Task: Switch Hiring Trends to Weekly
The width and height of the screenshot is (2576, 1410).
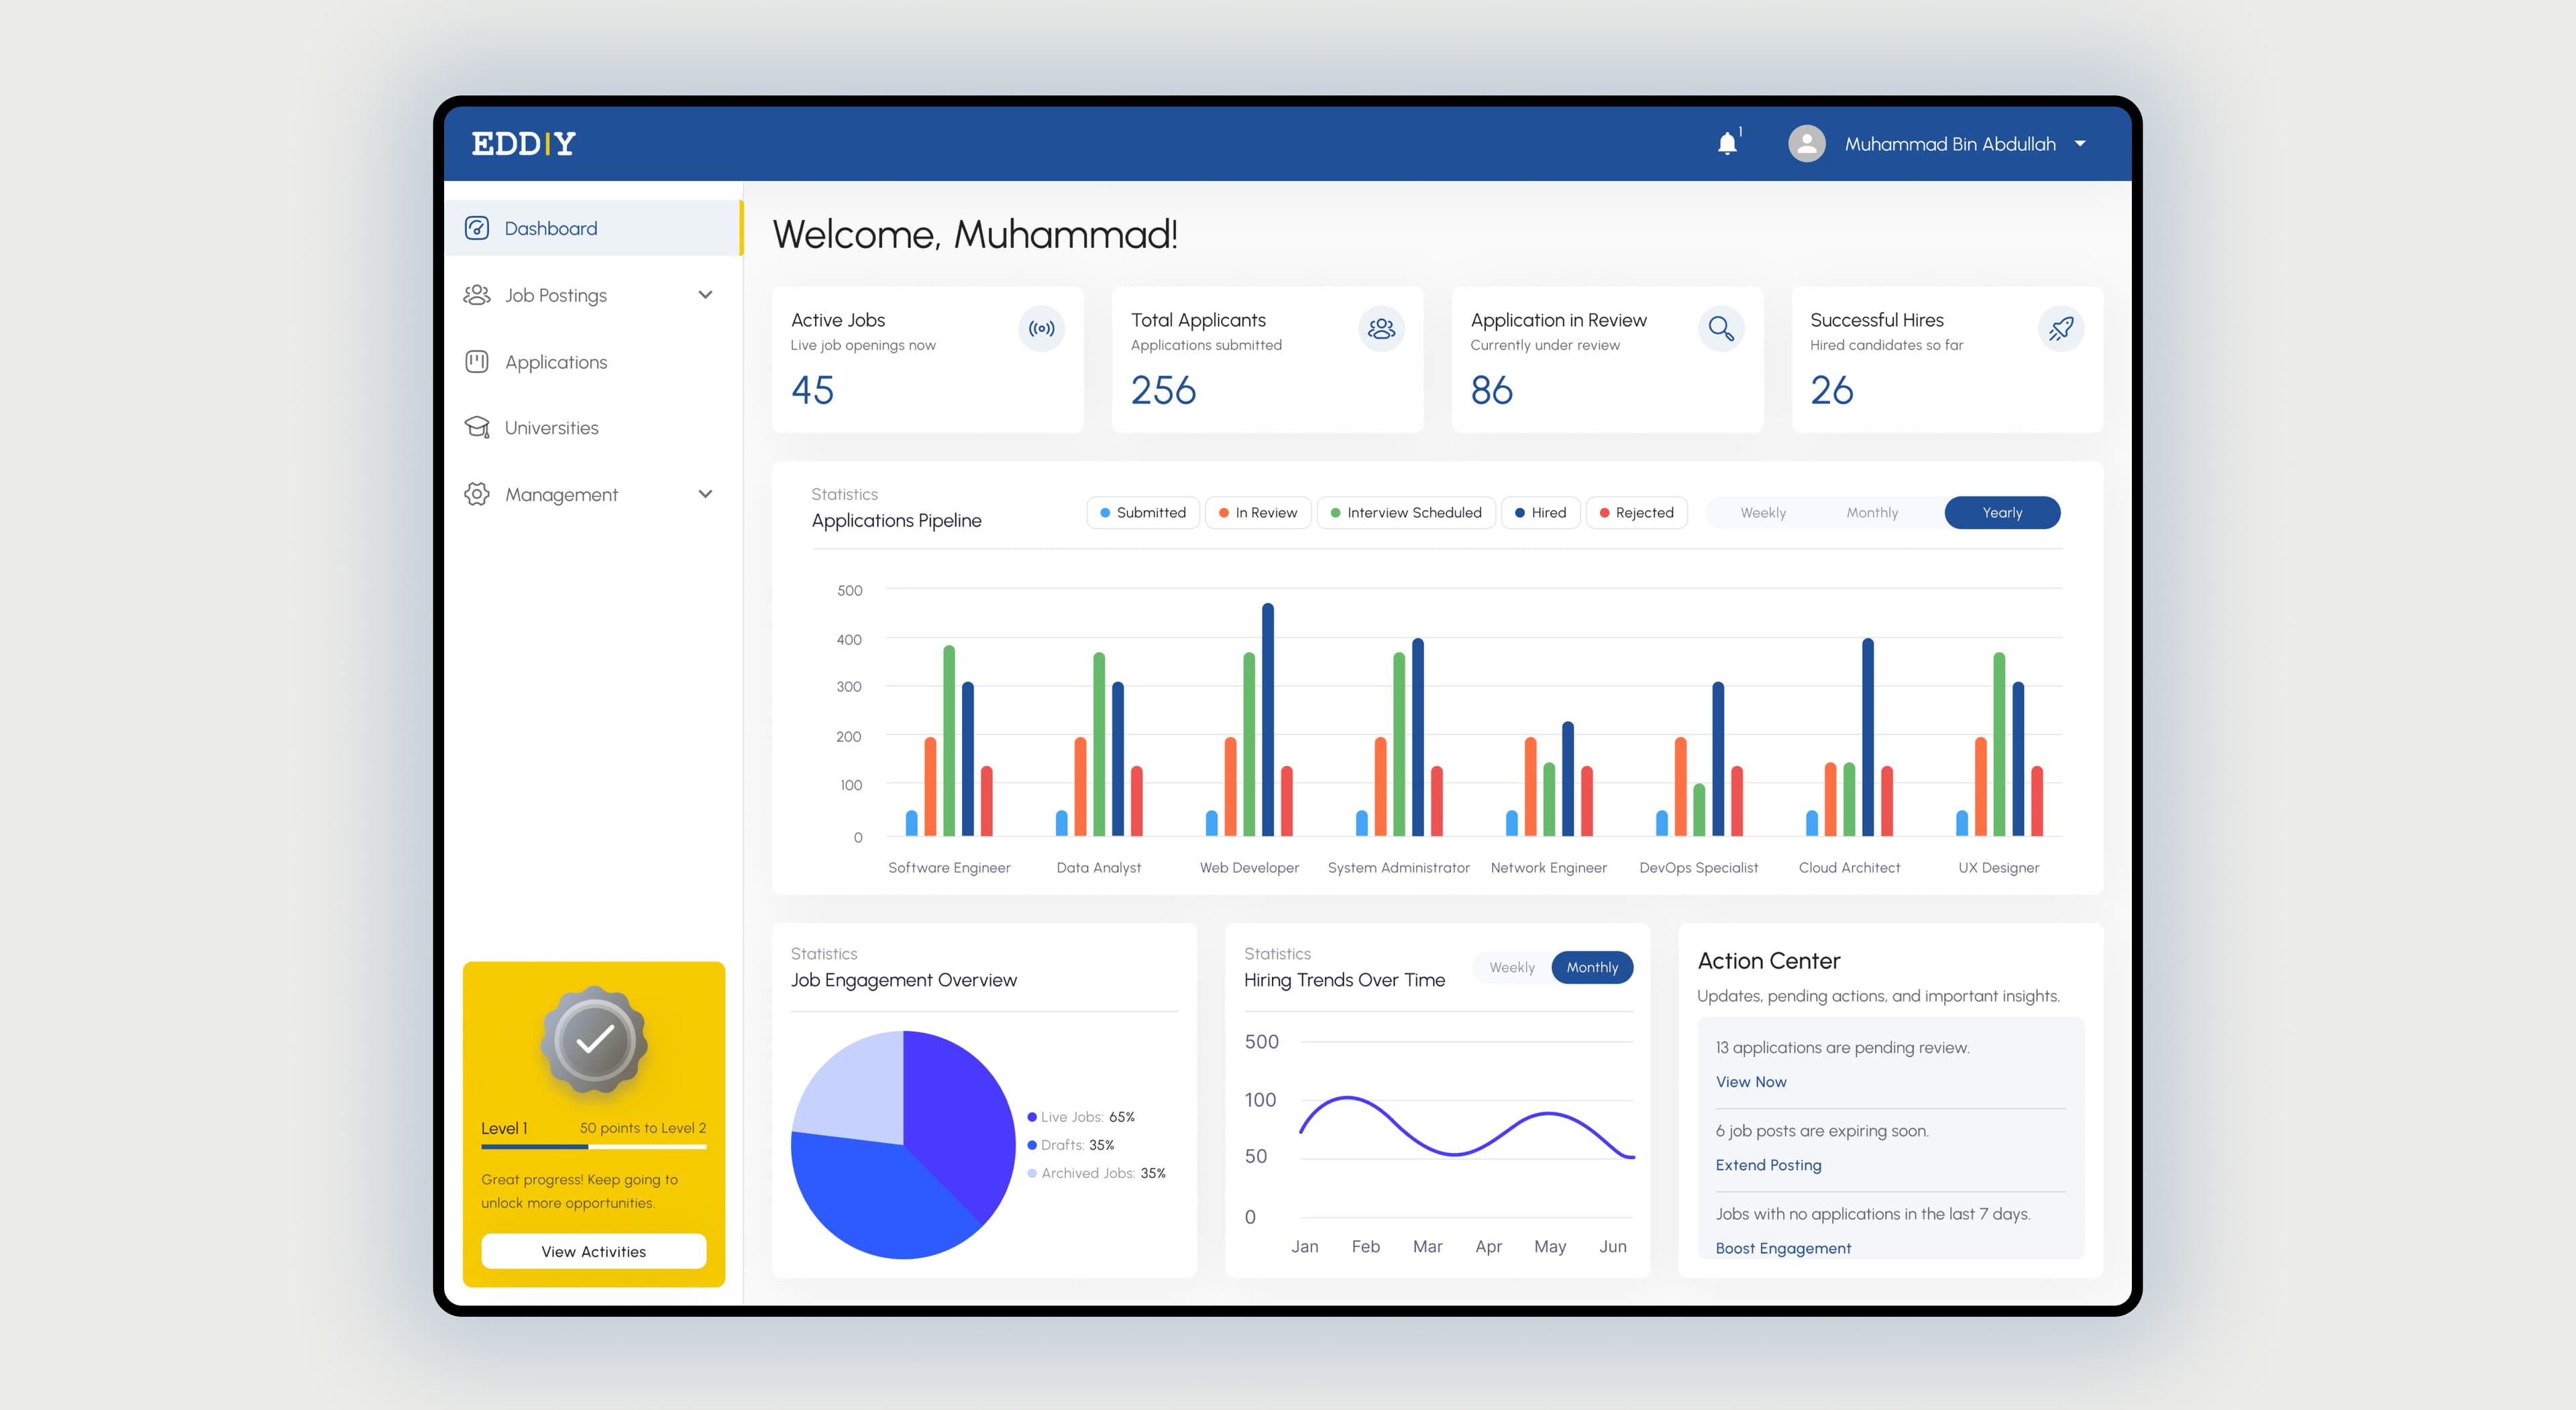Action: [1511, 967]
